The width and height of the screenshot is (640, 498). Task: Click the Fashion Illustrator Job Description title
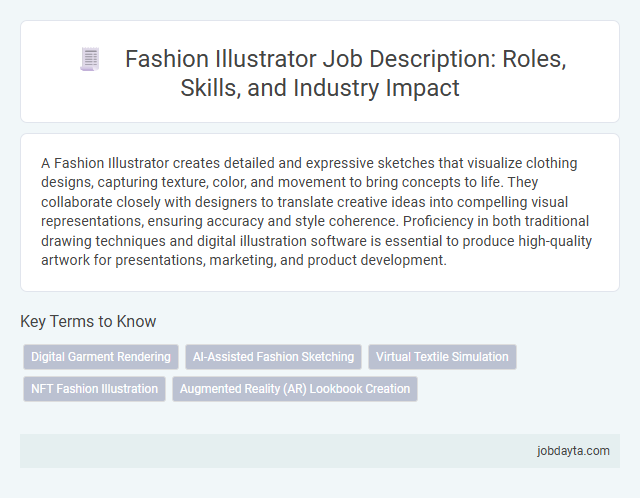[345, 73]
